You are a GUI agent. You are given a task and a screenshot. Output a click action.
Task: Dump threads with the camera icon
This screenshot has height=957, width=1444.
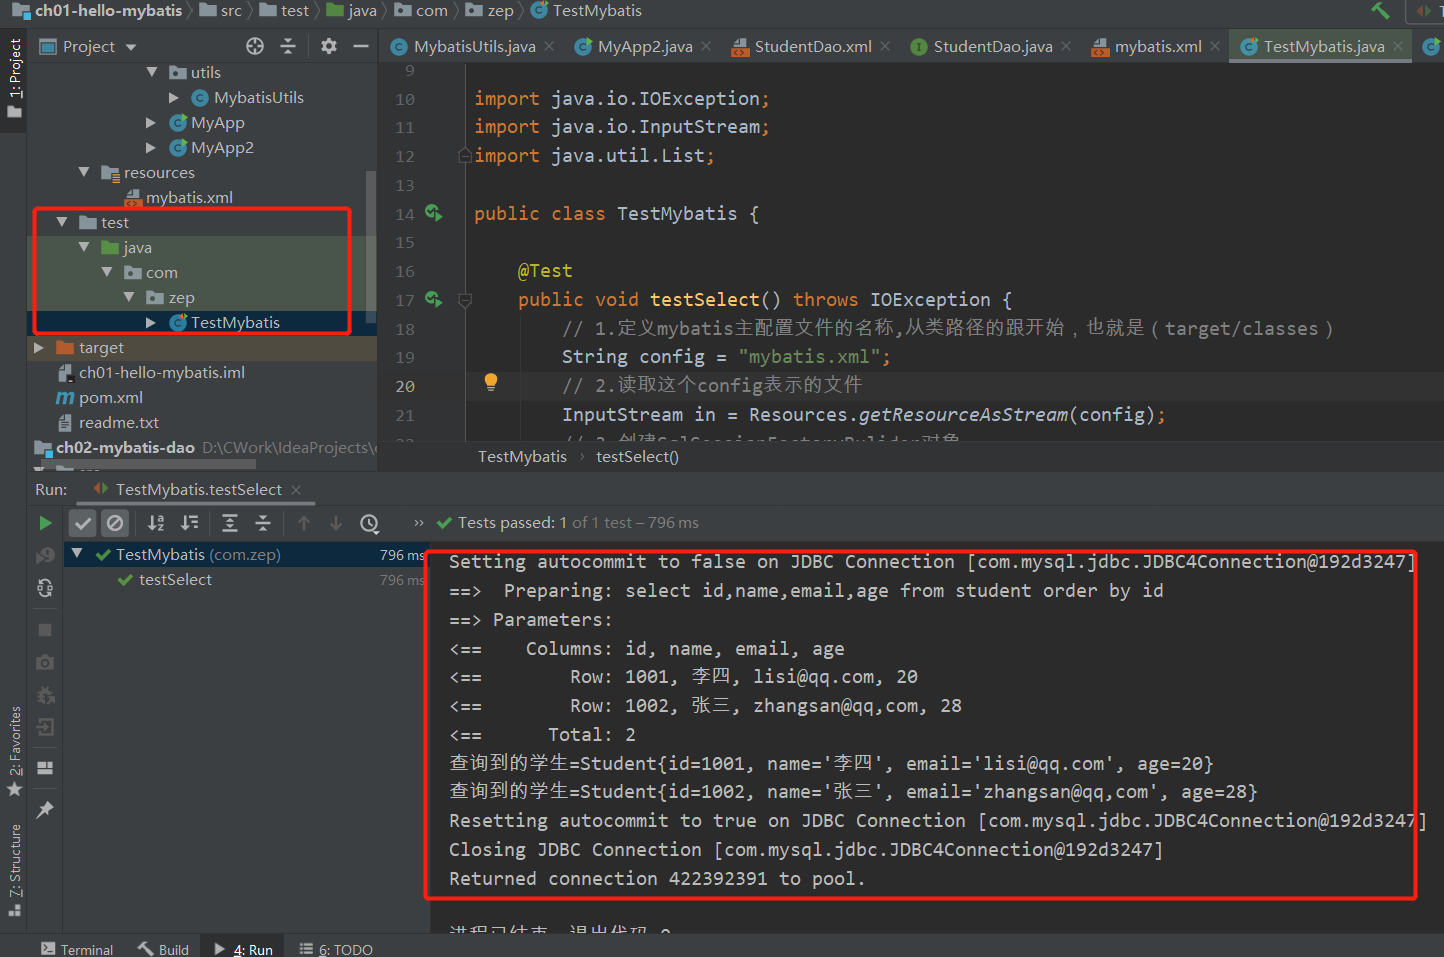45,662
